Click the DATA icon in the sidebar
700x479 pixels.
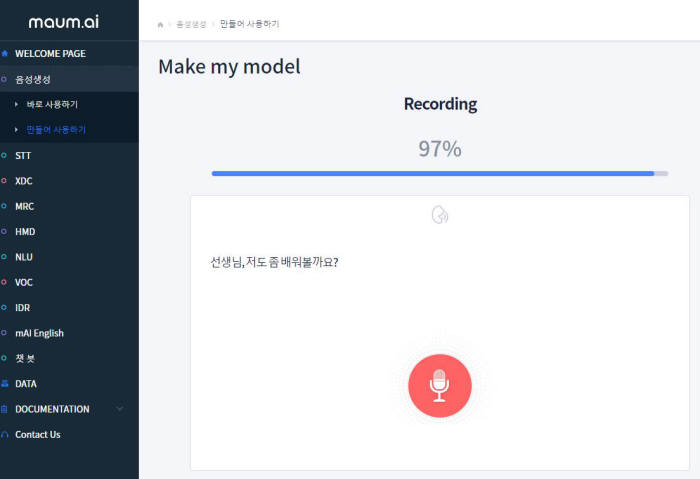click(5, 383)
